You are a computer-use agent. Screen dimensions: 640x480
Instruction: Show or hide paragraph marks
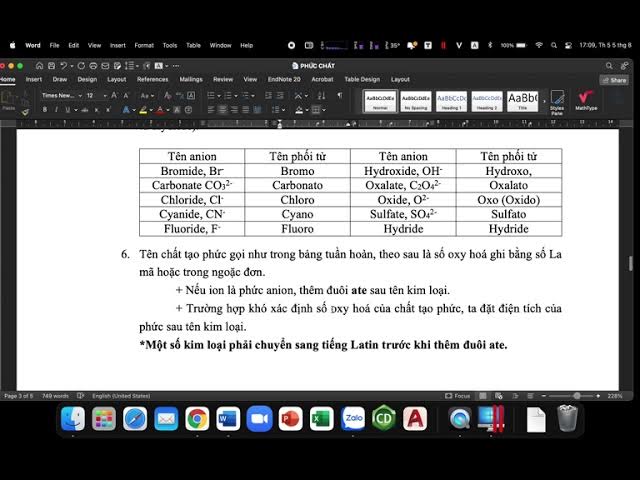coord(340,96)
